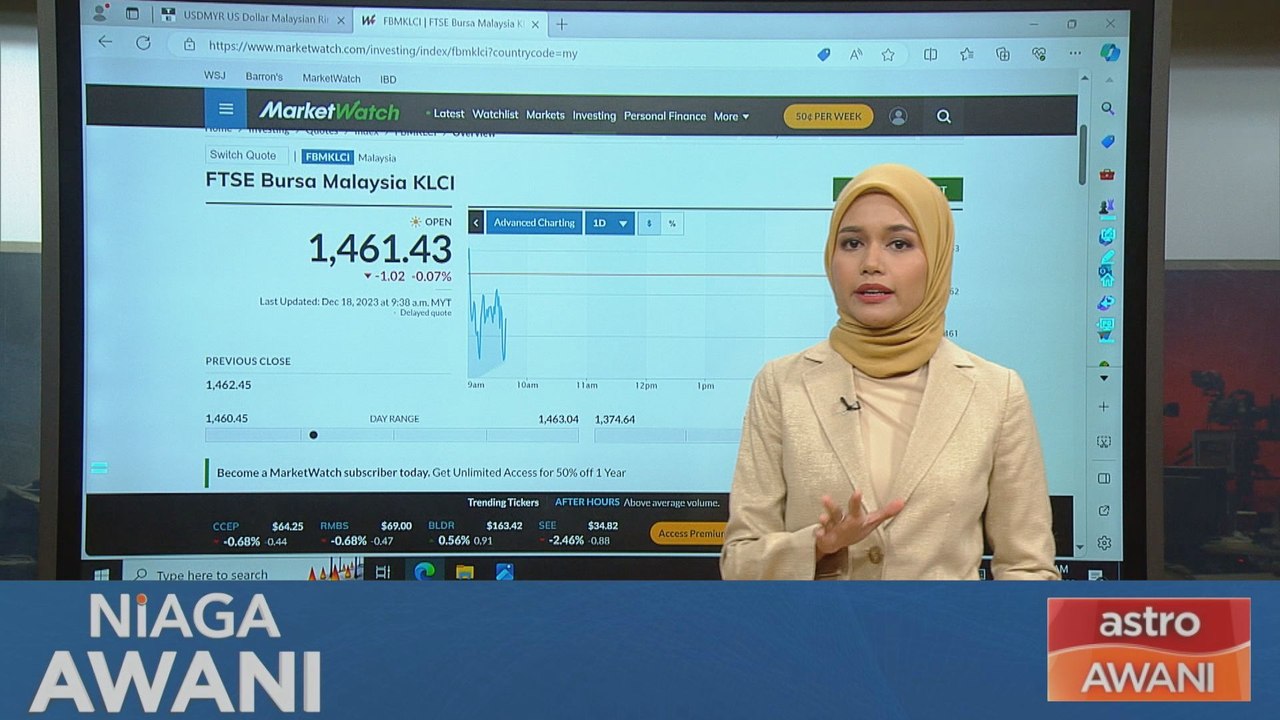Open the sidebar screenshot icon
This screenshot has height=720, width=1280.
[x=1104, y=442]
